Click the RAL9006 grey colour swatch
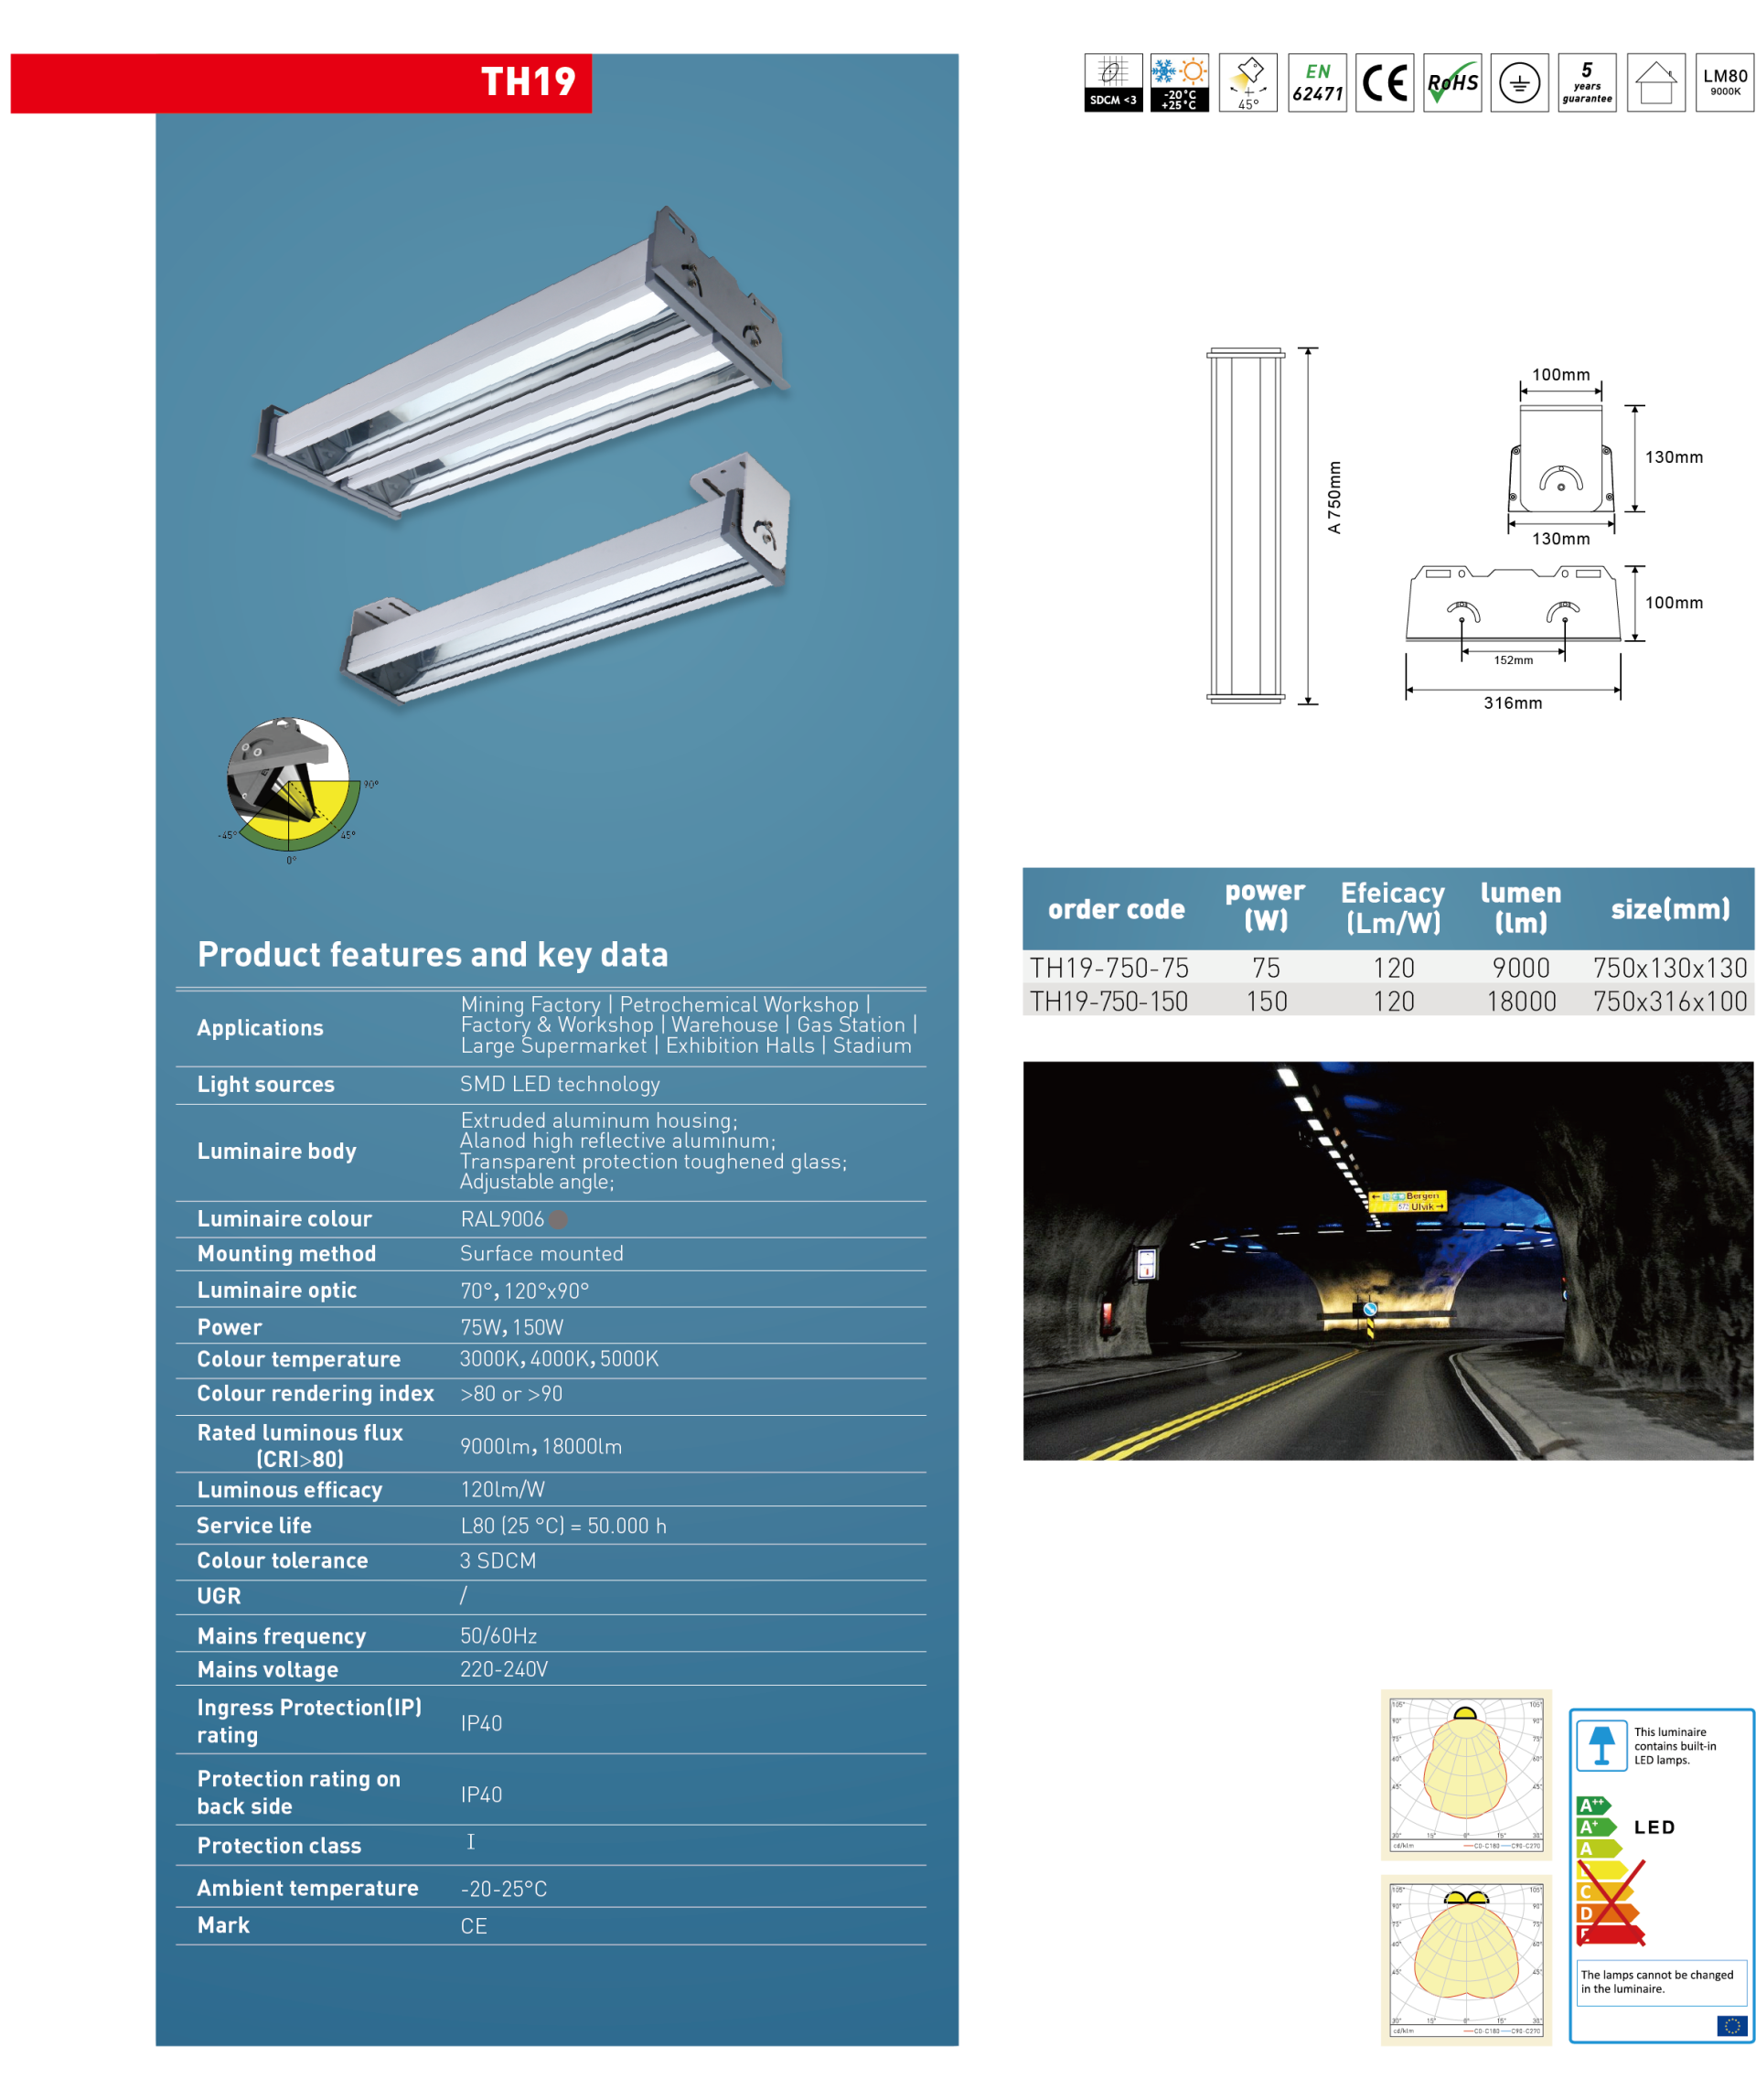 [x=558, y=1219]
